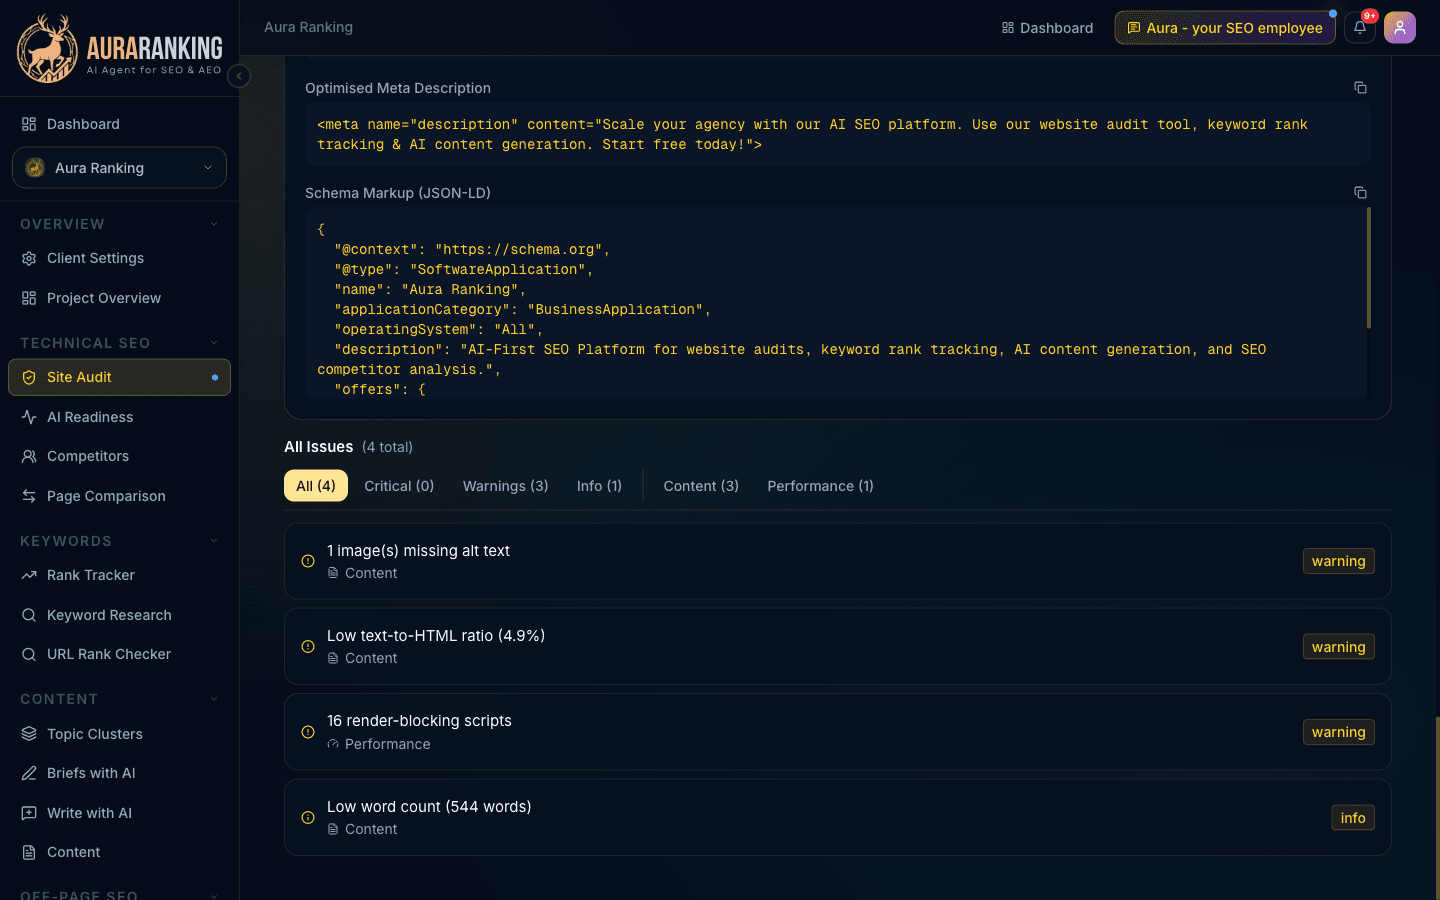Open Aura - your SEO employee chat
The image size is (1440, 900).
click(x=1225, y=28)
